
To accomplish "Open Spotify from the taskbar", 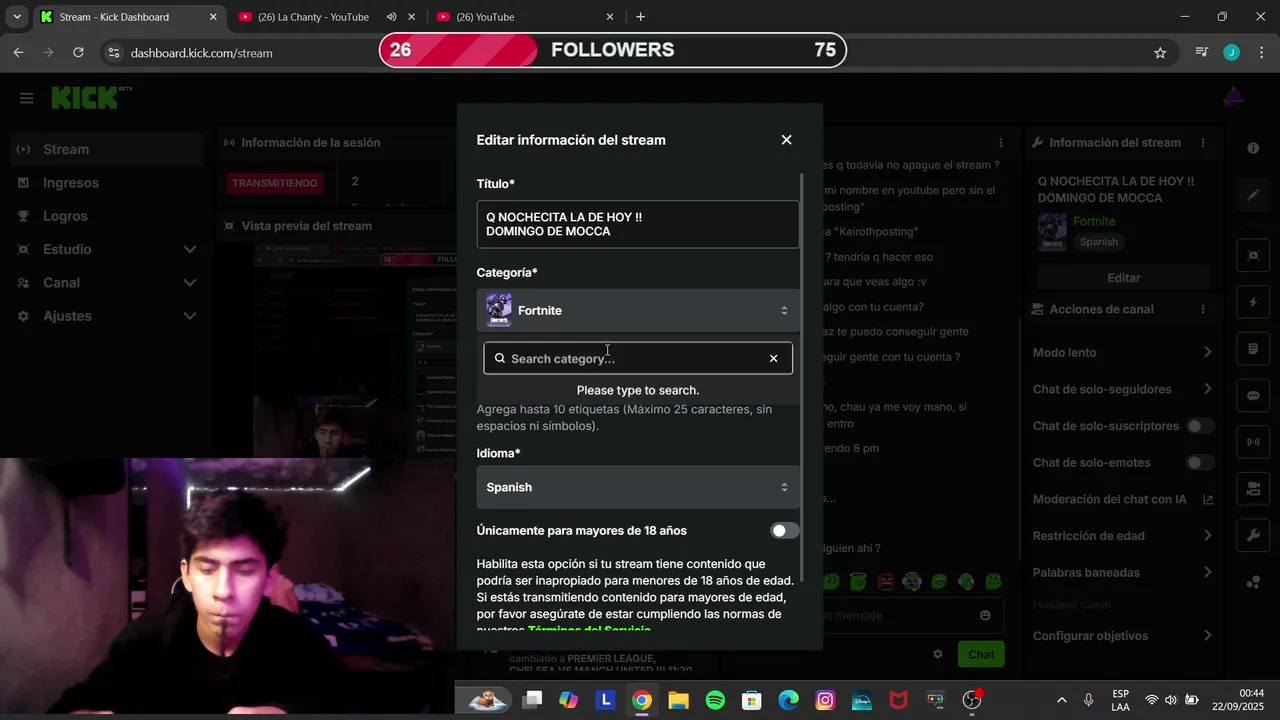I will 715,700.
